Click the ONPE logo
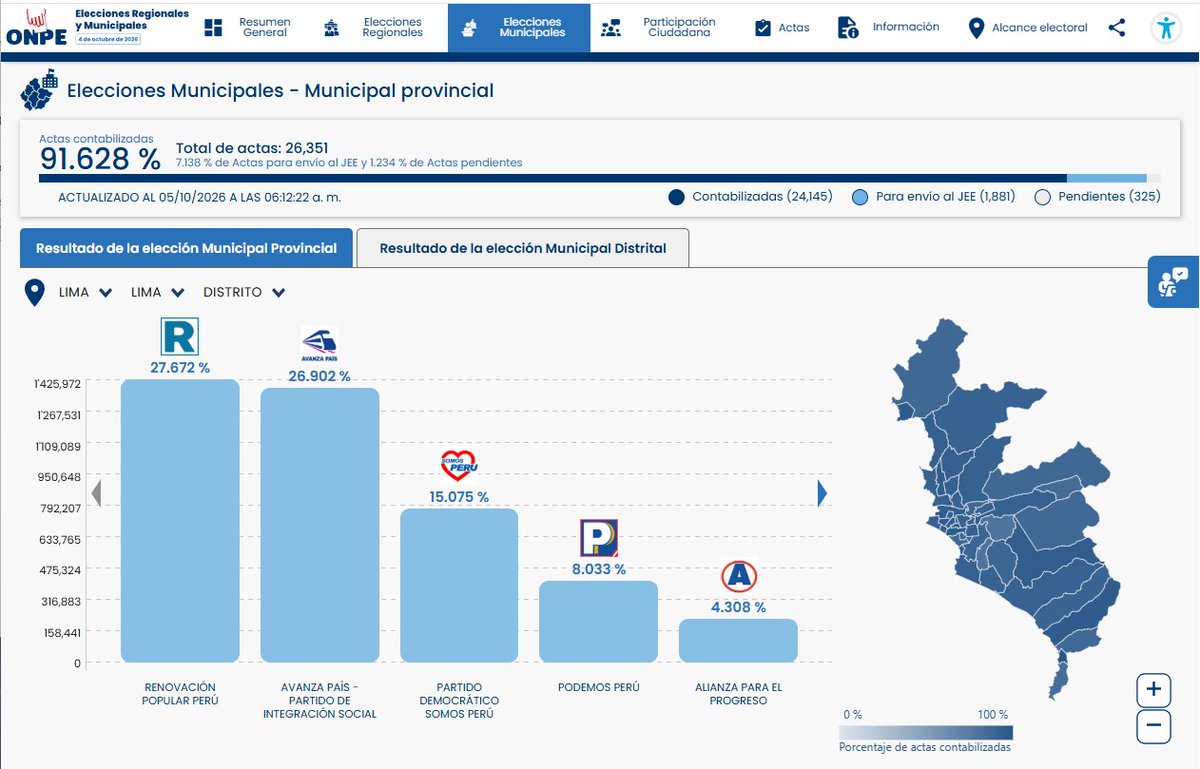Image resolution: width=1200 pixels, height=769 pixels. coord(39,28)
